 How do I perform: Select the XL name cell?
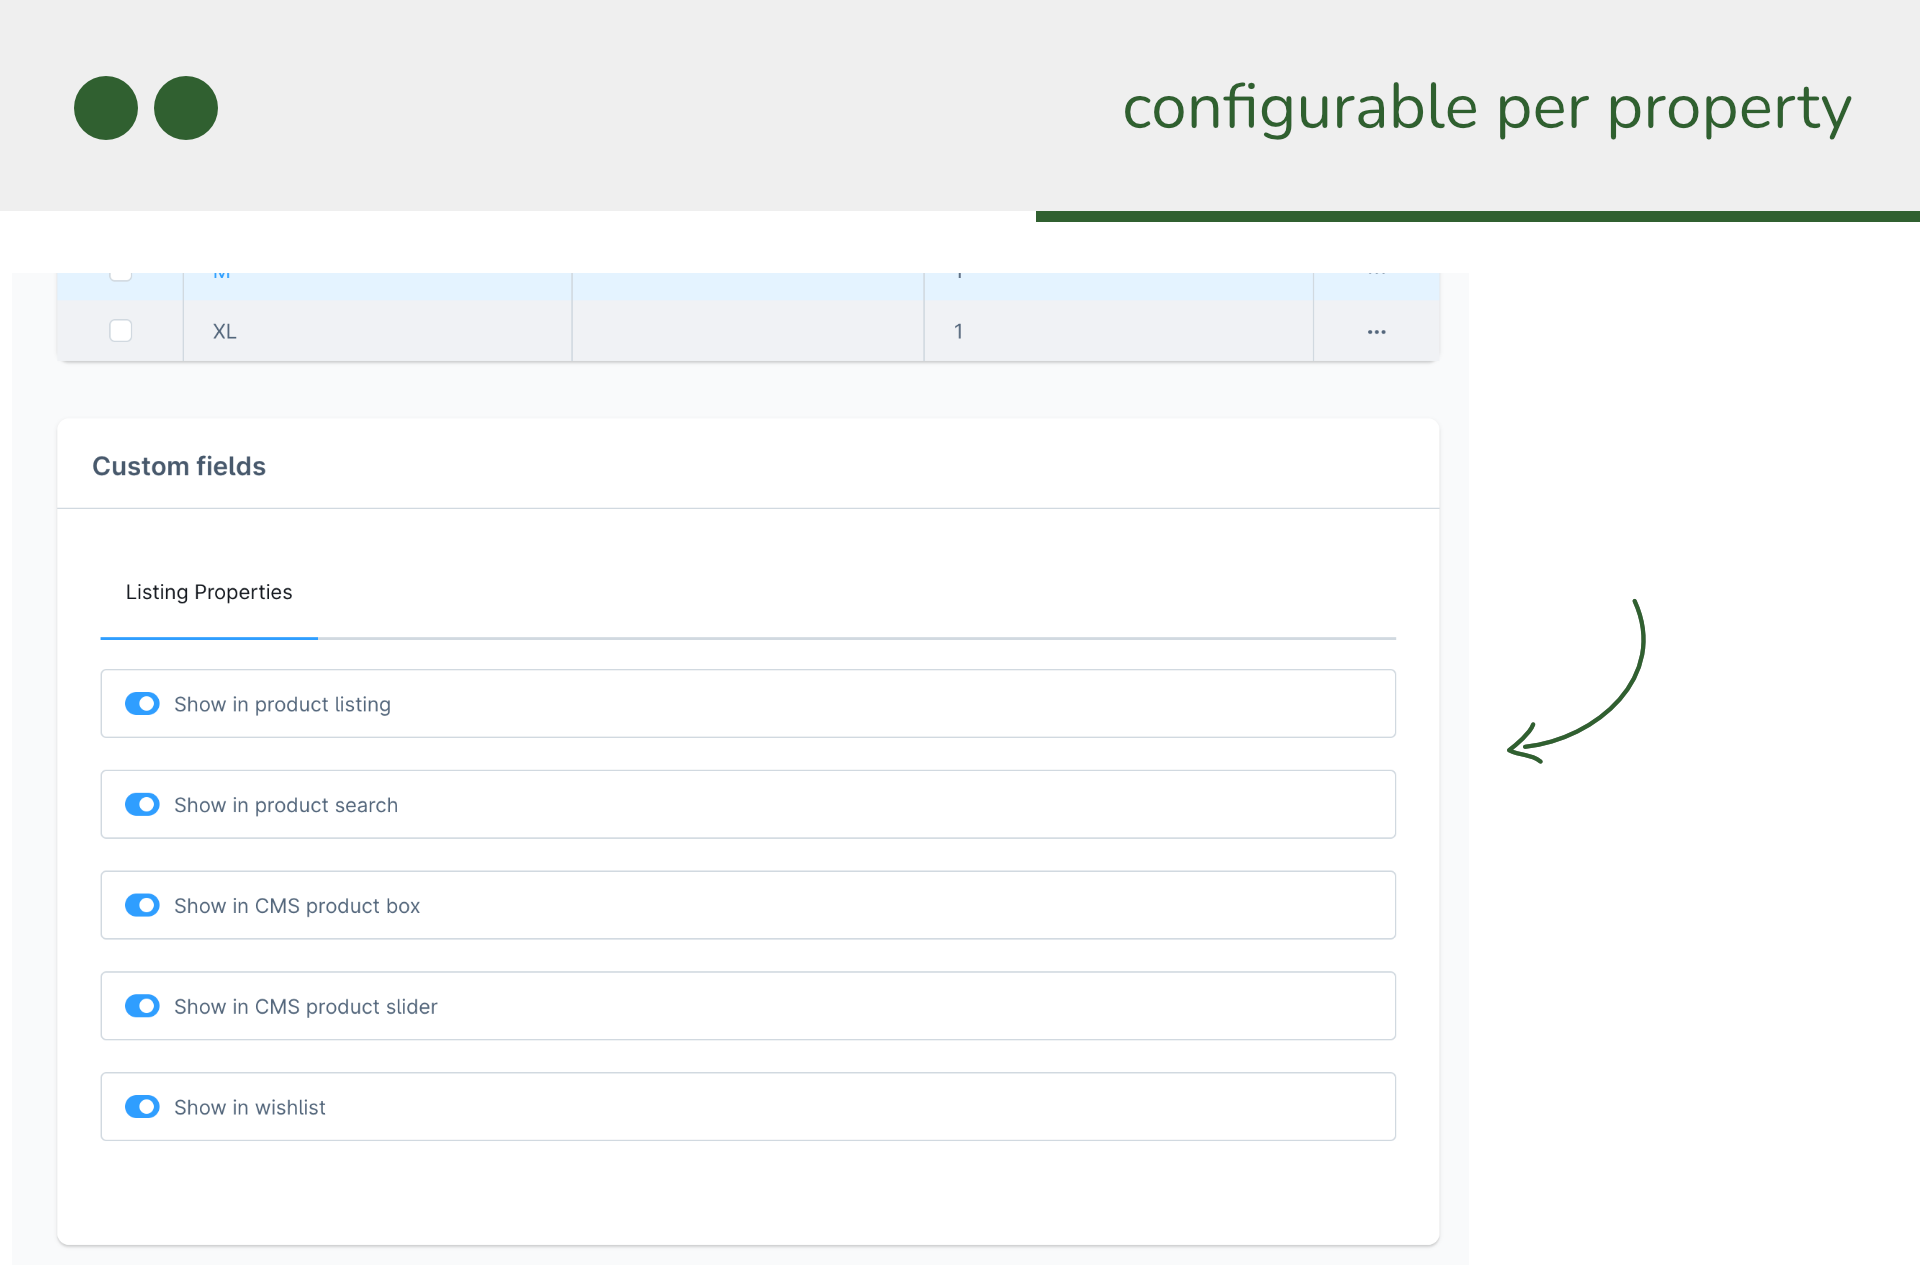pyautogui.click(x=225, y=332)
